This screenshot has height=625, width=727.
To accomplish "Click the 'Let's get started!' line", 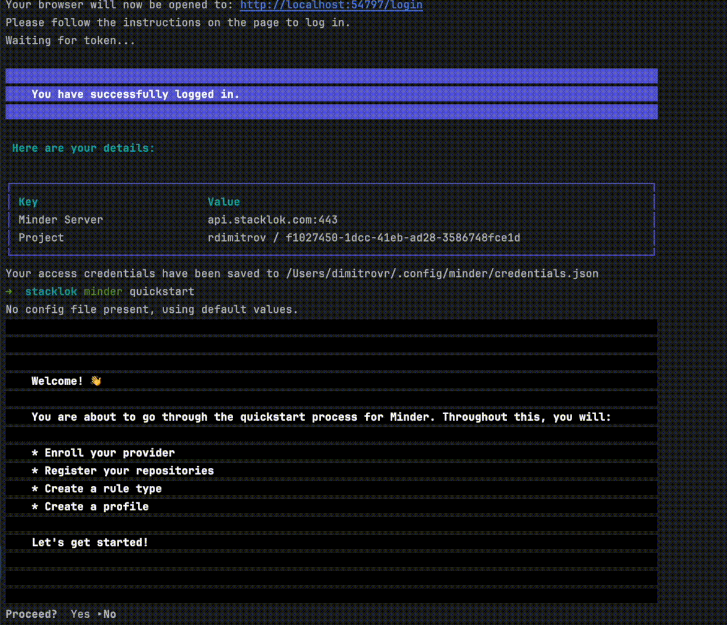I will 89,542.
